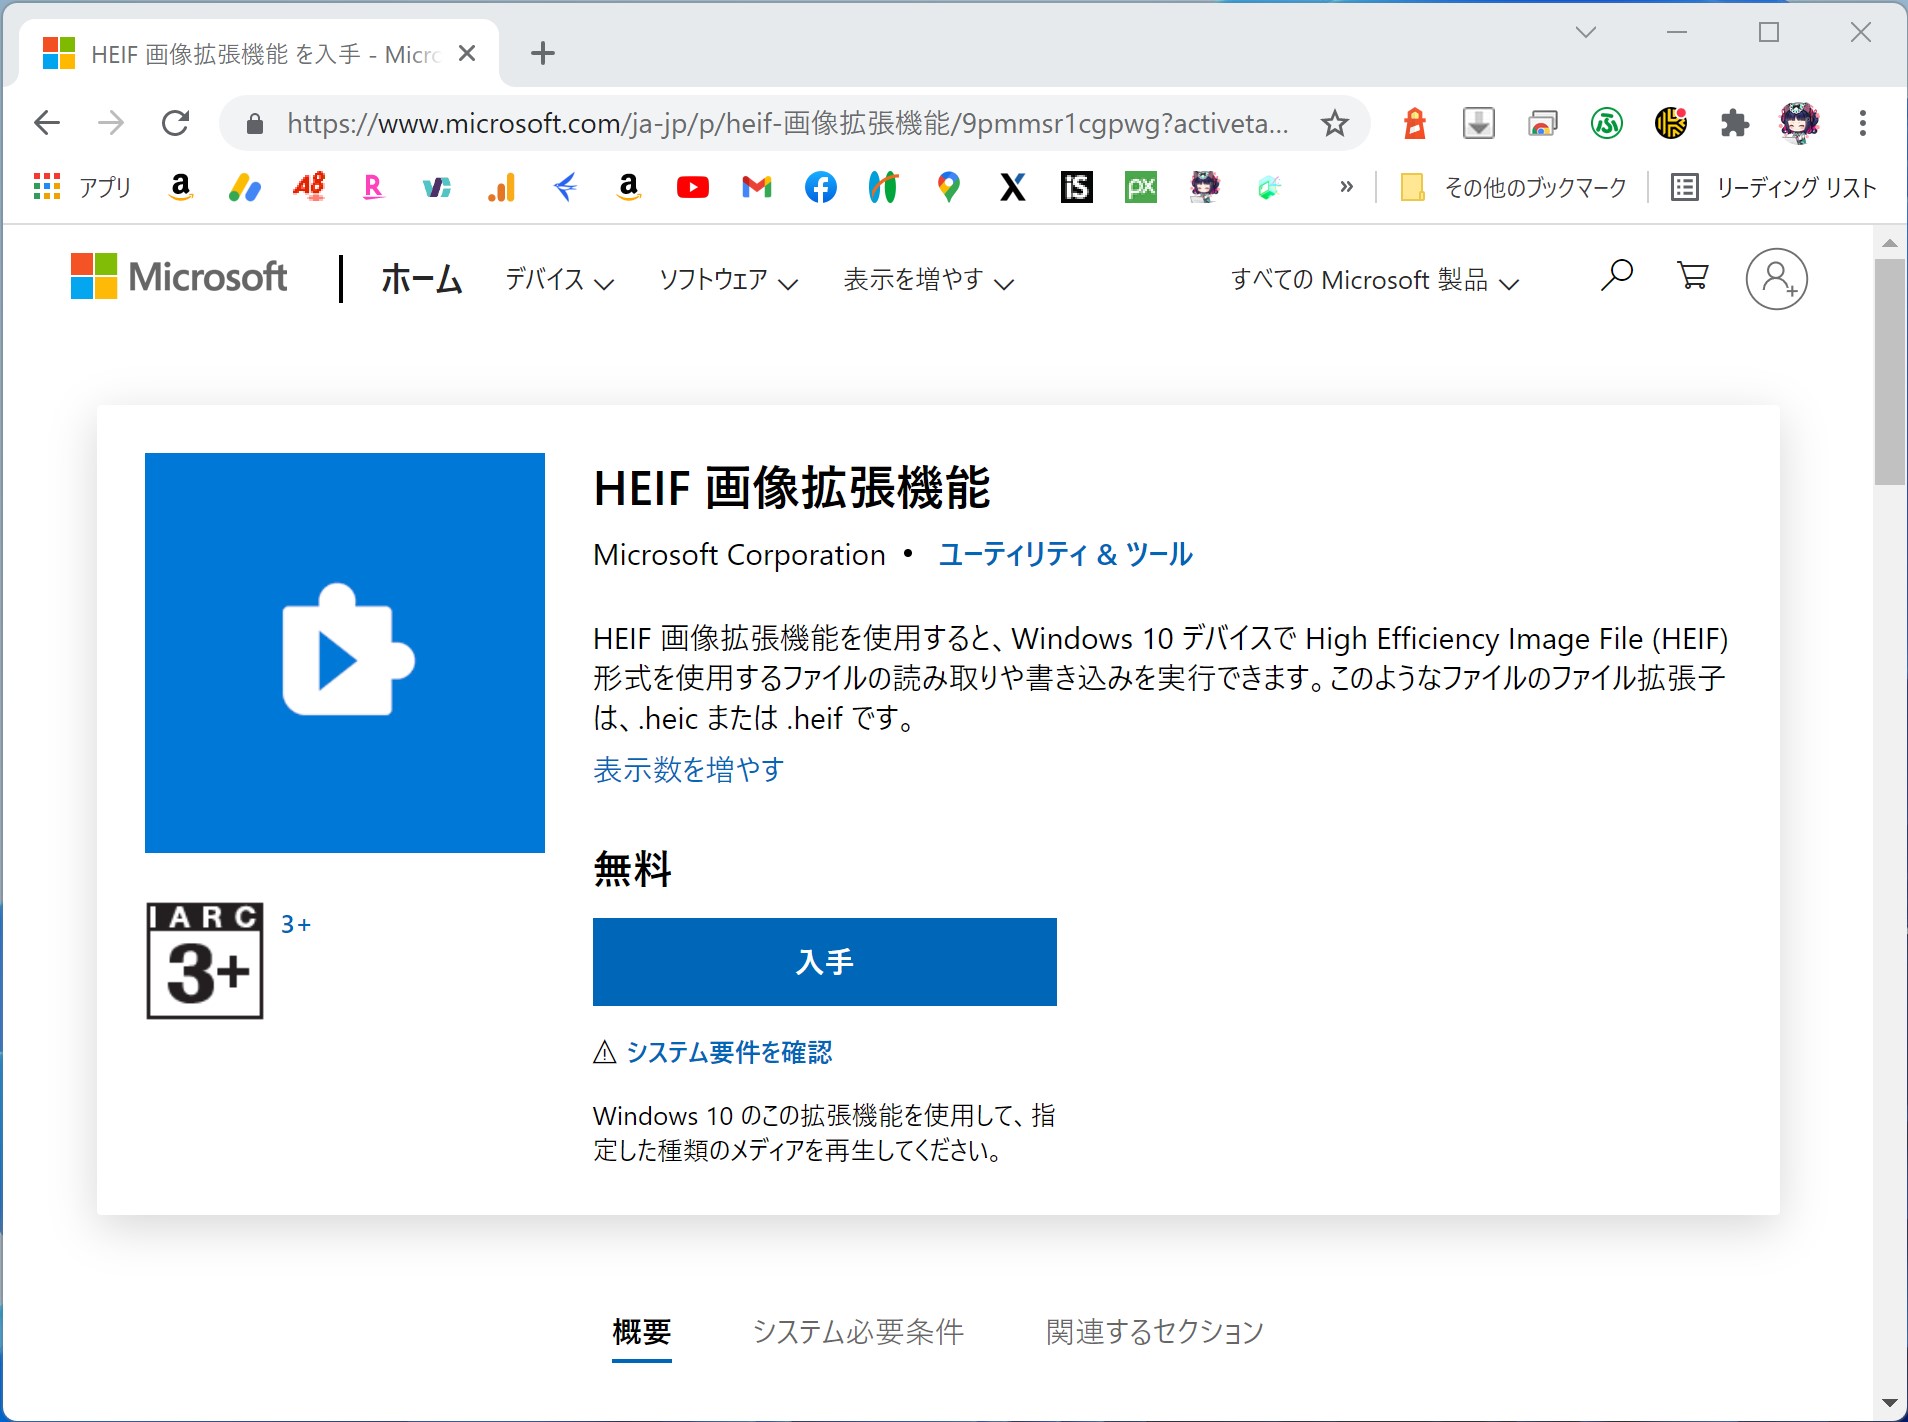This screenshot has width=1908, height=1422.
Task: Open the Google Maps bookmark
Action: [949, 187]
